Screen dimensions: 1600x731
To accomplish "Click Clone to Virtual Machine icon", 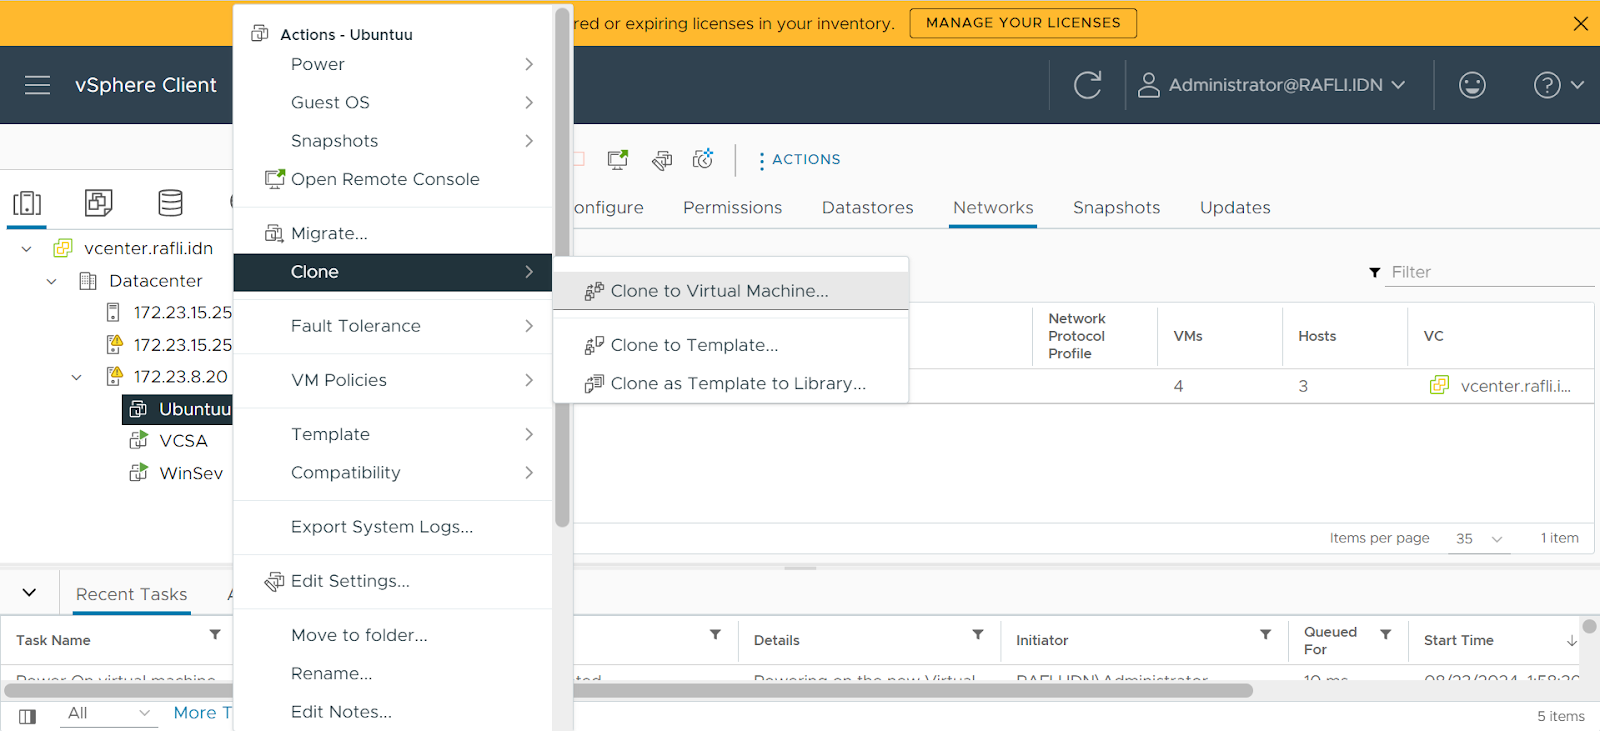I will tap(594, 291).
